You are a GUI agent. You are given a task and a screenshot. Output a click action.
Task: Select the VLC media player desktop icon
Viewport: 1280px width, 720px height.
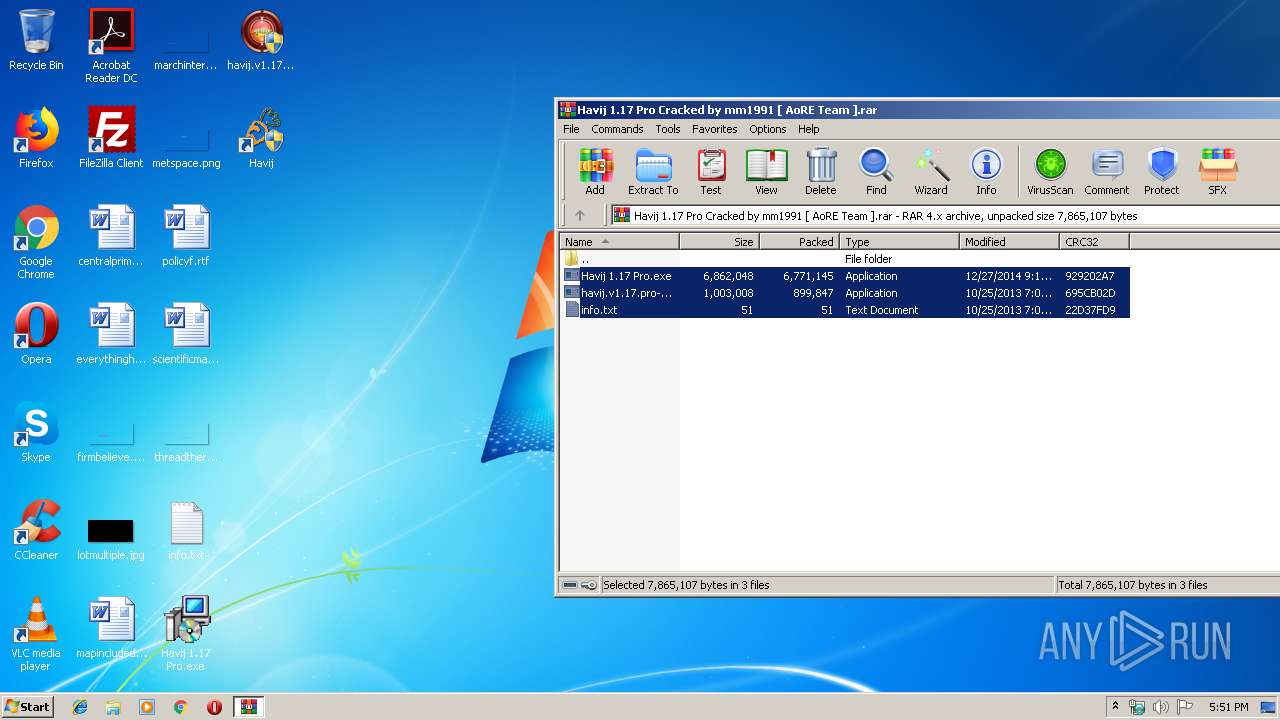(36, 634)
